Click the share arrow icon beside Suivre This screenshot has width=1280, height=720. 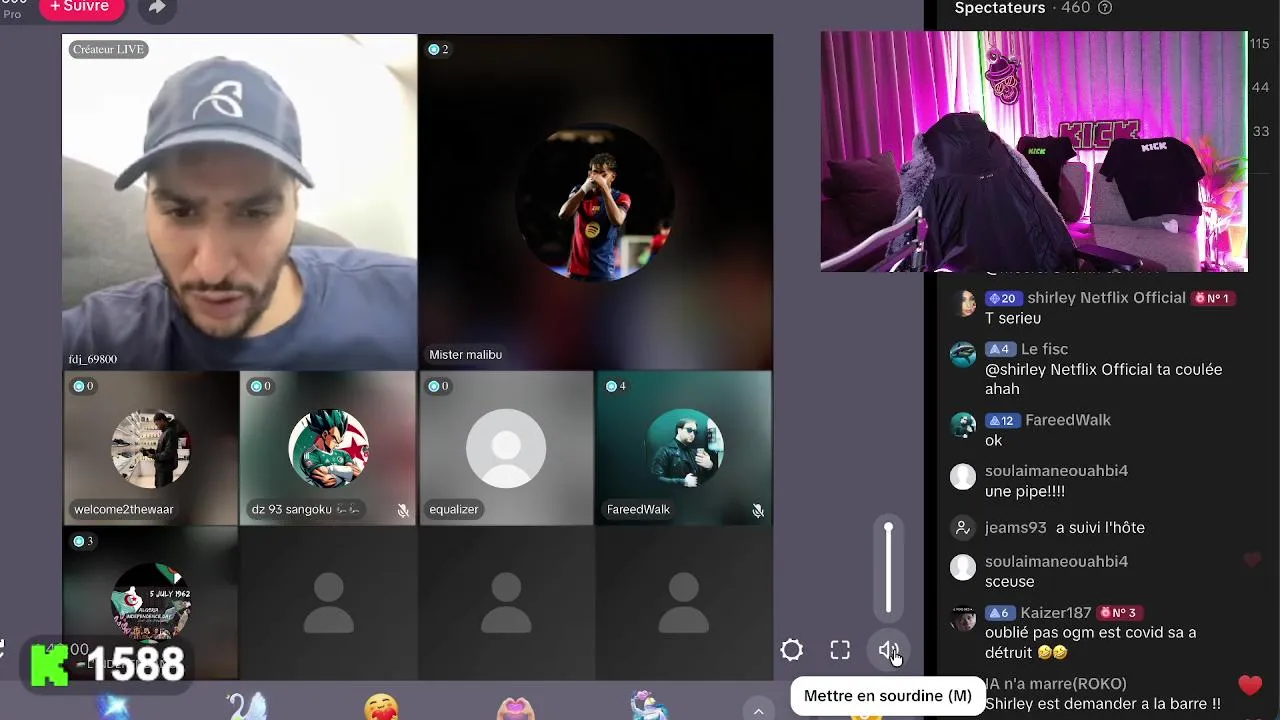(x=157, y=7)
